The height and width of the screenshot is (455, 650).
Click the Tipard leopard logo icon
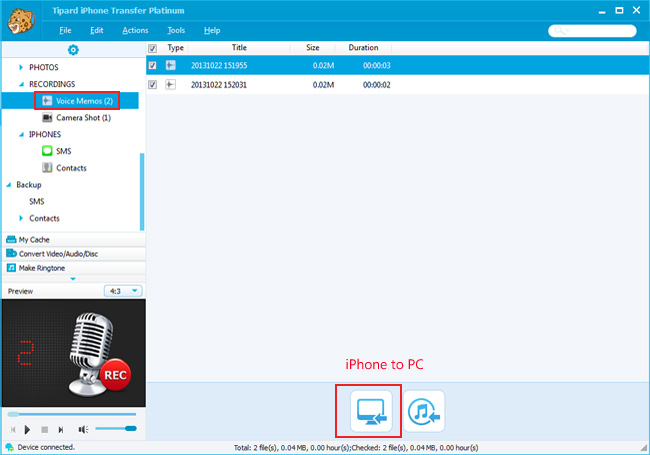21,21
